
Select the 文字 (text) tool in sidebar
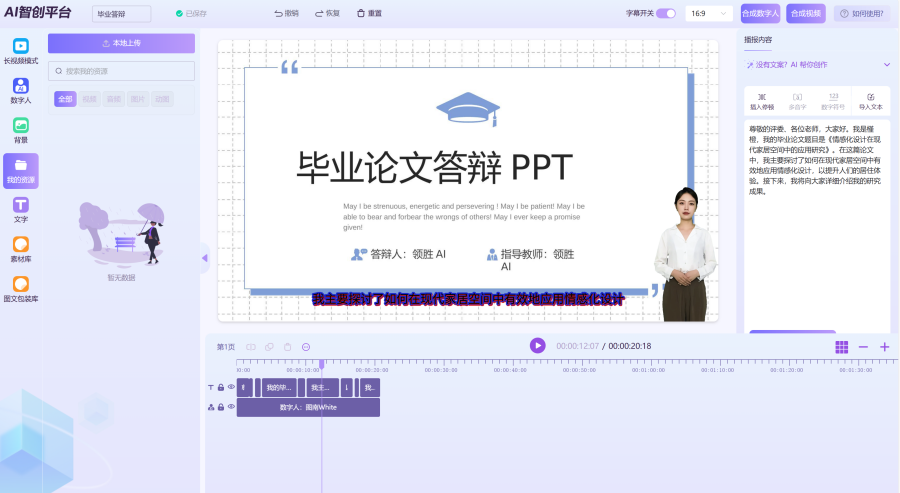click(20, 209)
